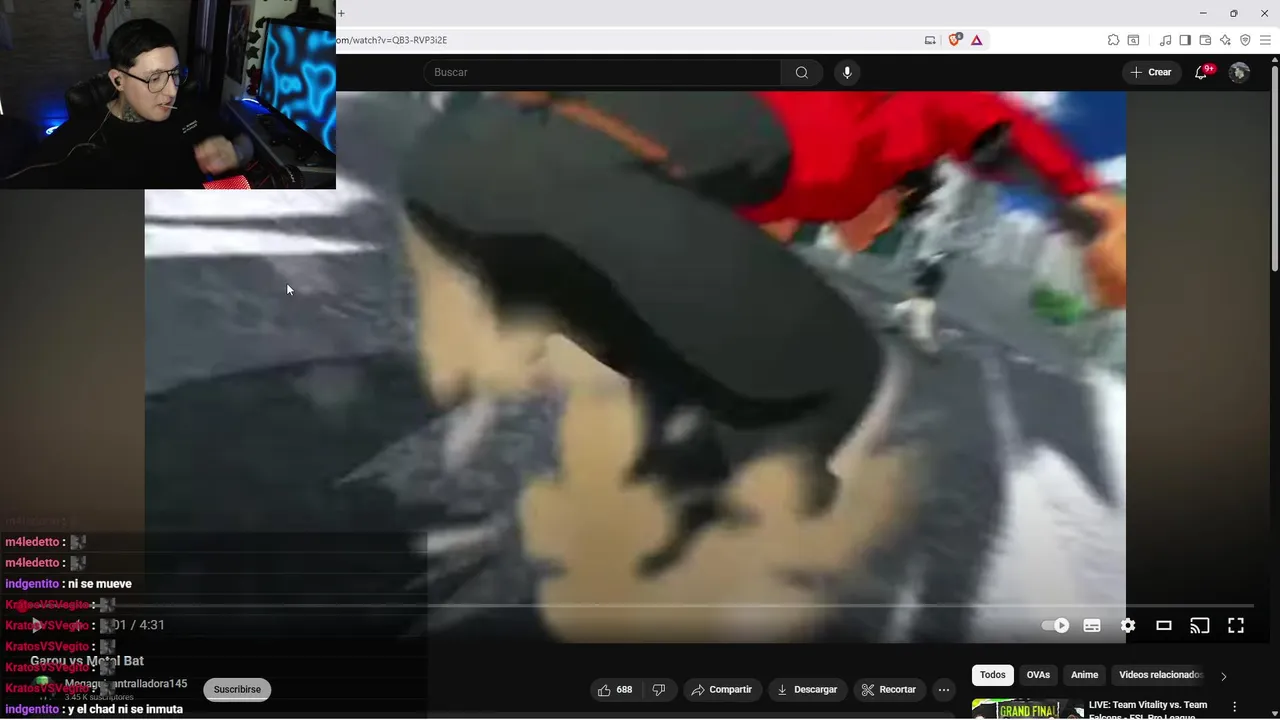This screenshot has height=720, width=1280.
Task: Open Leo AI sparkle icon
Action: click(x=1225, y=40)
